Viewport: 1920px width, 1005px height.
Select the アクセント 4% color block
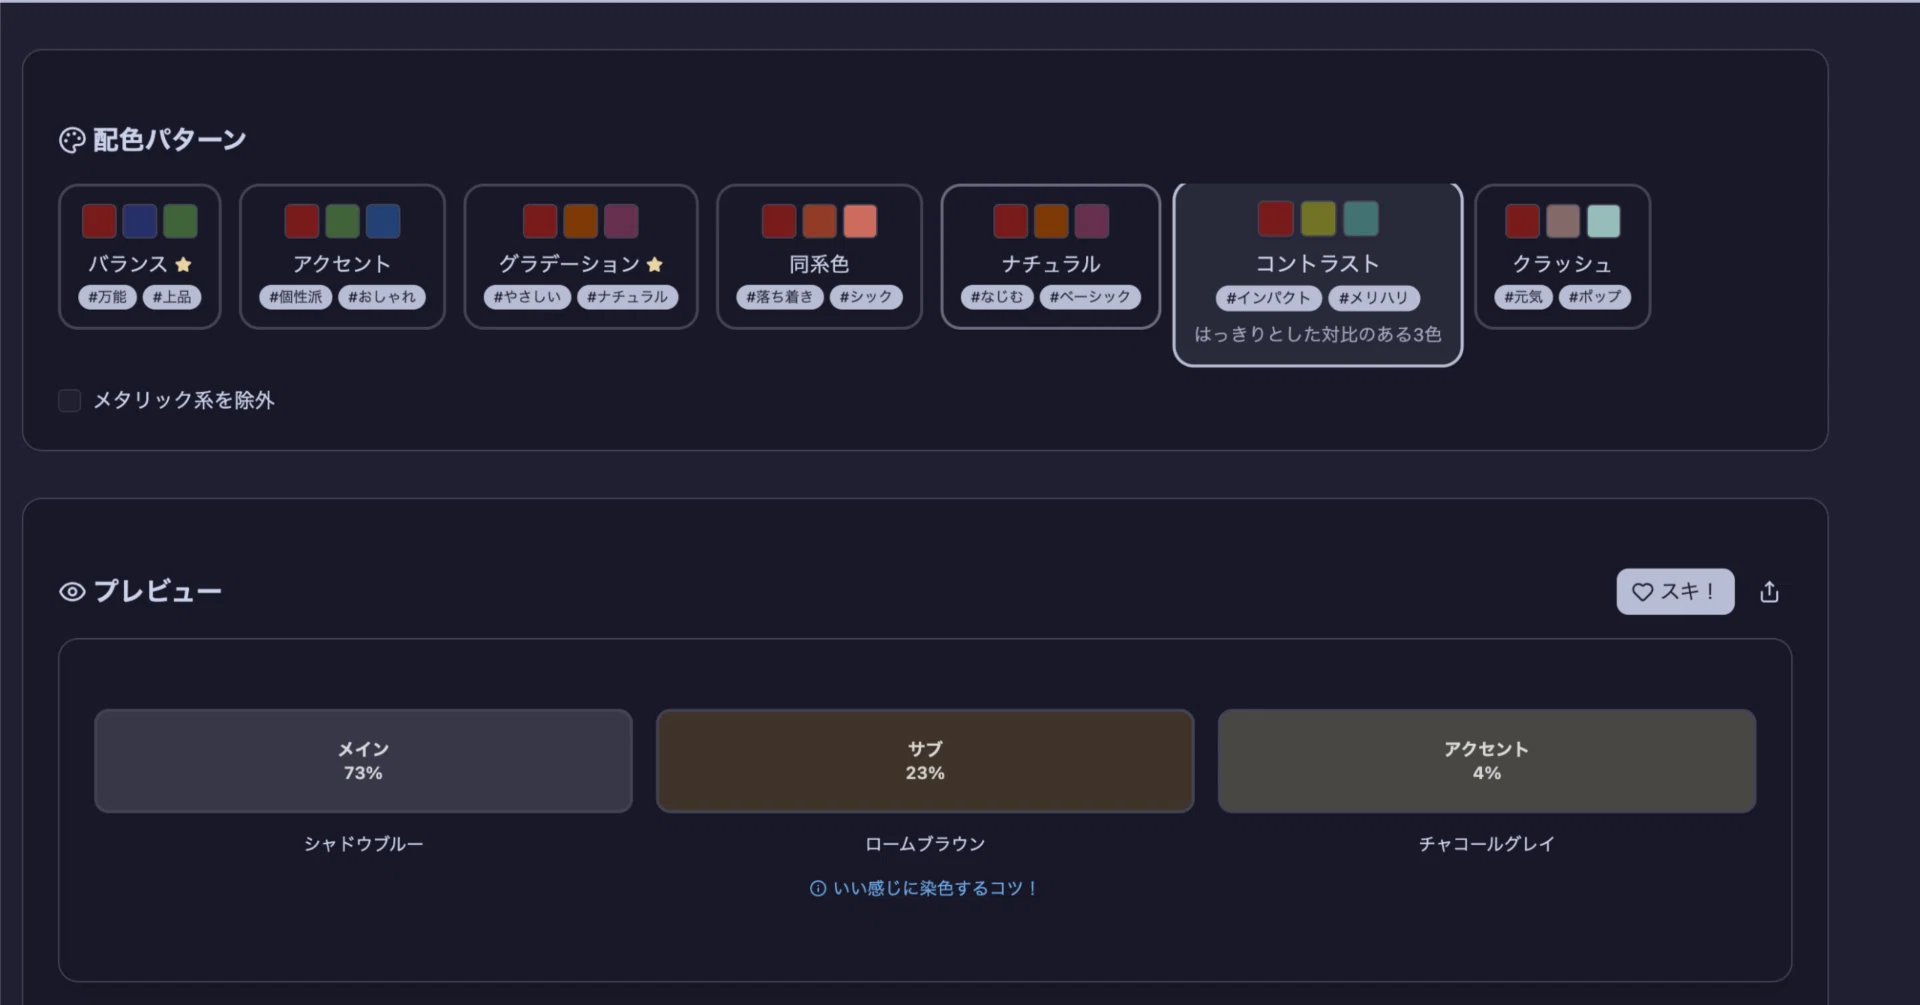[x=1487, y=761]
